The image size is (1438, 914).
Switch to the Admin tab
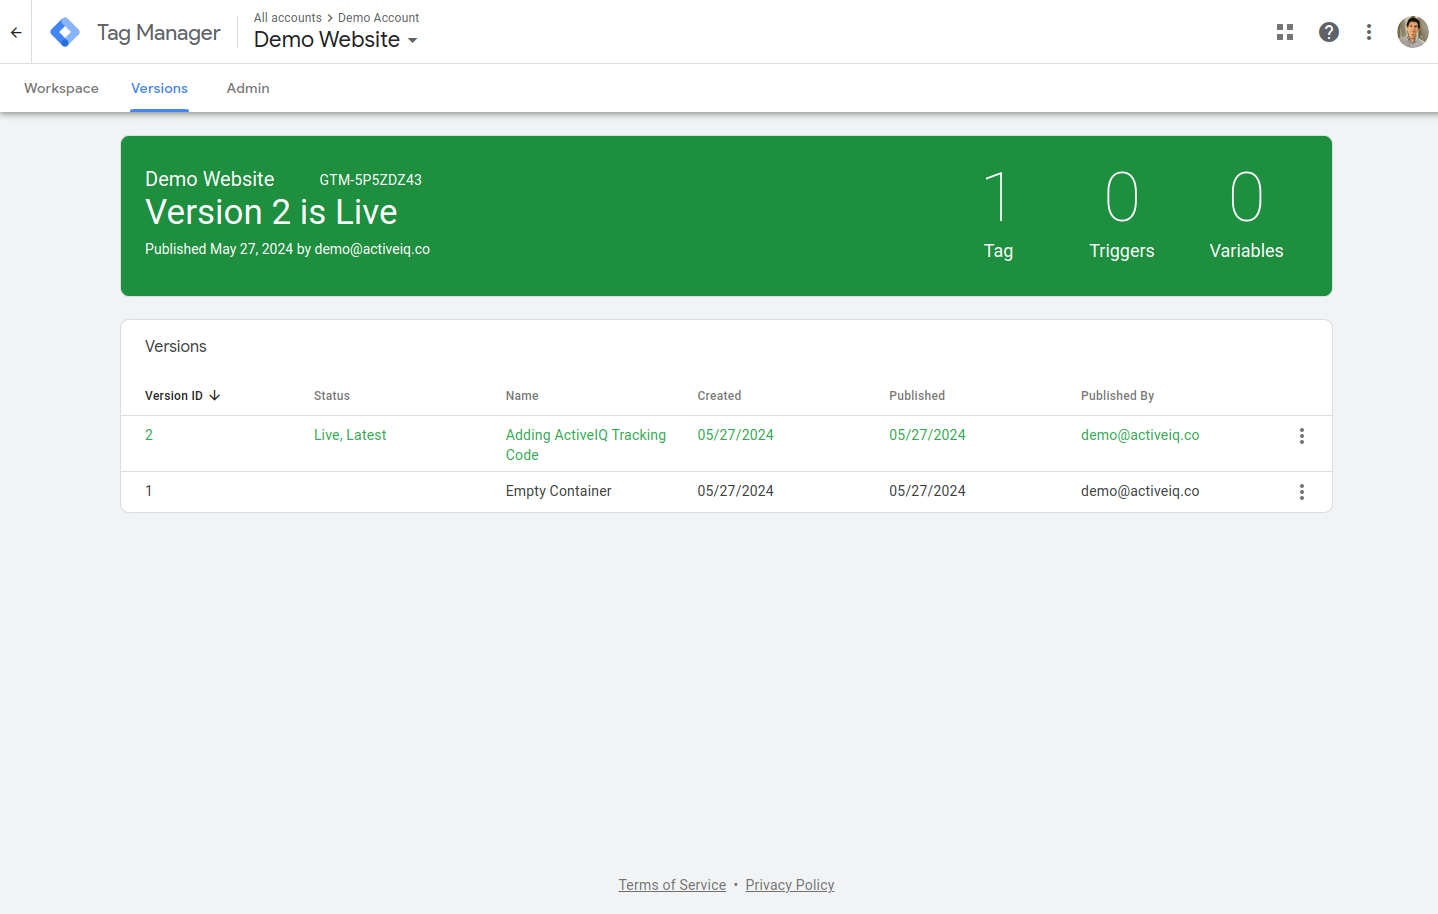click(x=248, y=88)
